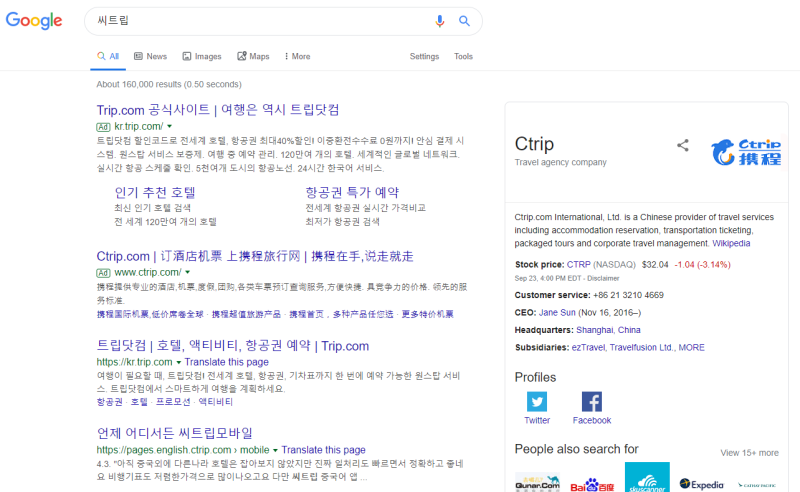Viewport: 800px width, 492px height.
Task: Show MORE subsidiaries
Action: [x=691, y=347]
